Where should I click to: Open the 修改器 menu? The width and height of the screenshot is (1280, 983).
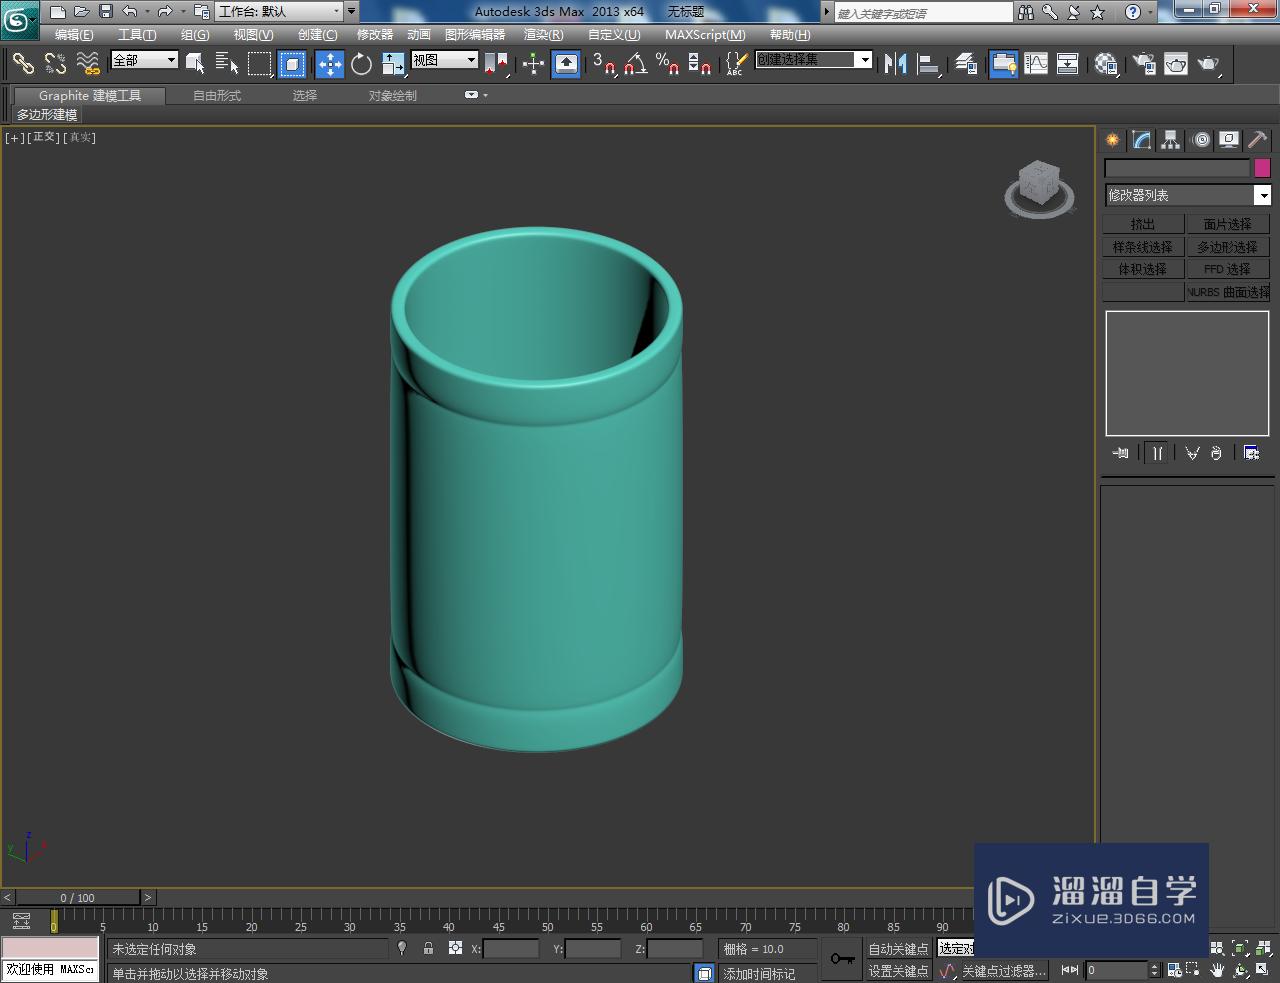pyautogui.click(x=375, y=34)
